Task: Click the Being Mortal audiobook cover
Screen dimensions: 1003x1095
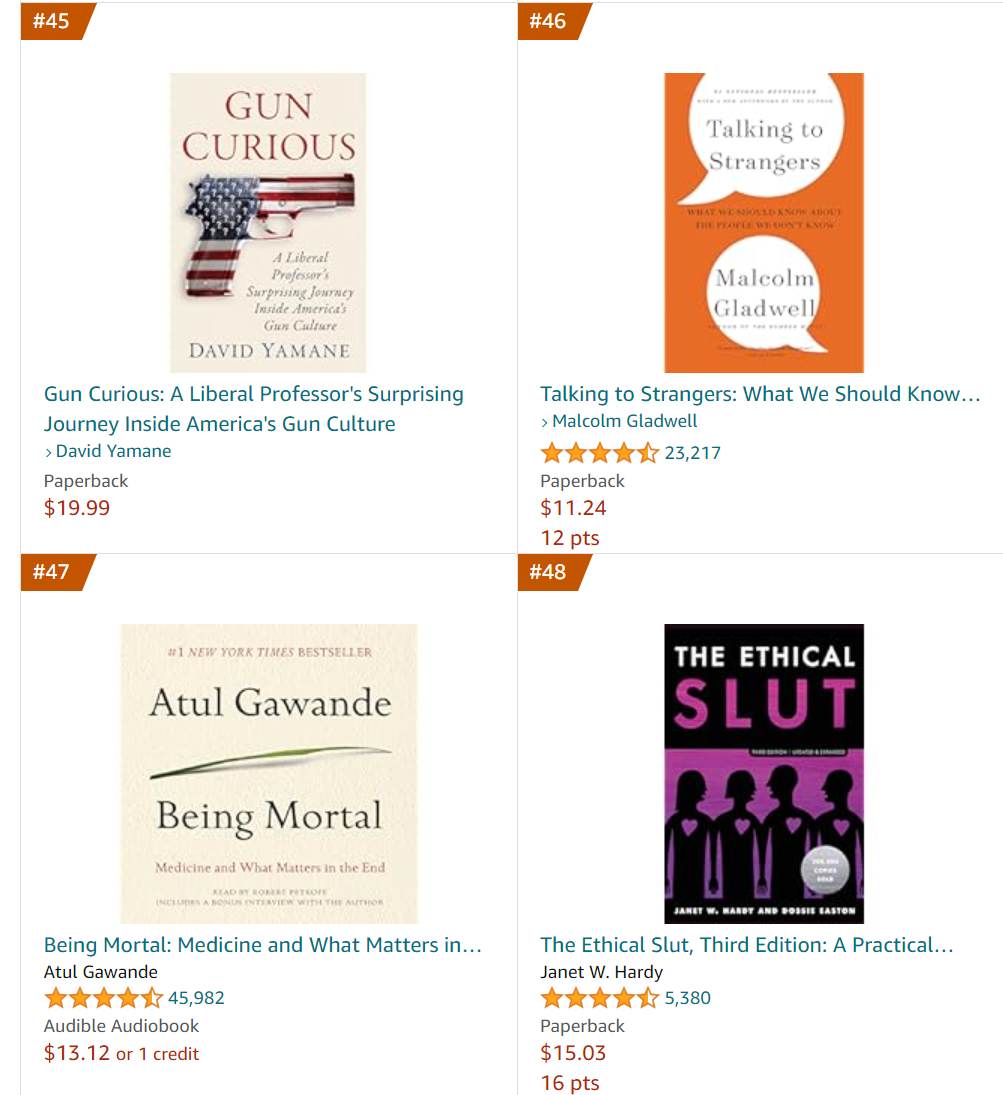Action: [x=269, y=773]
